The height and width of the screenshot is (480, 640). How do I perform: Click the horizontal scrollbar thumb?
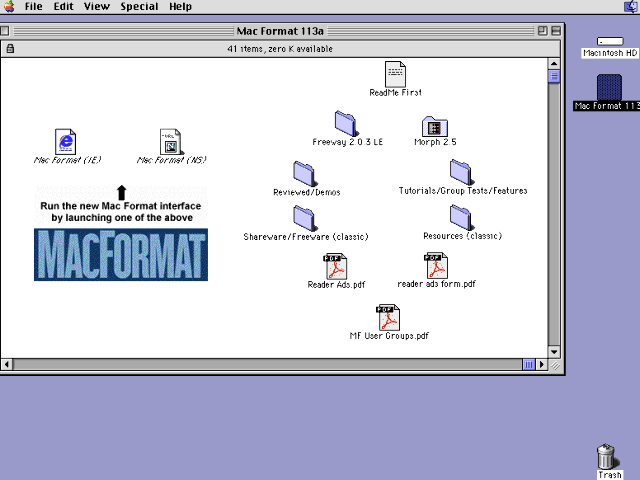click(x=529, y=364)
